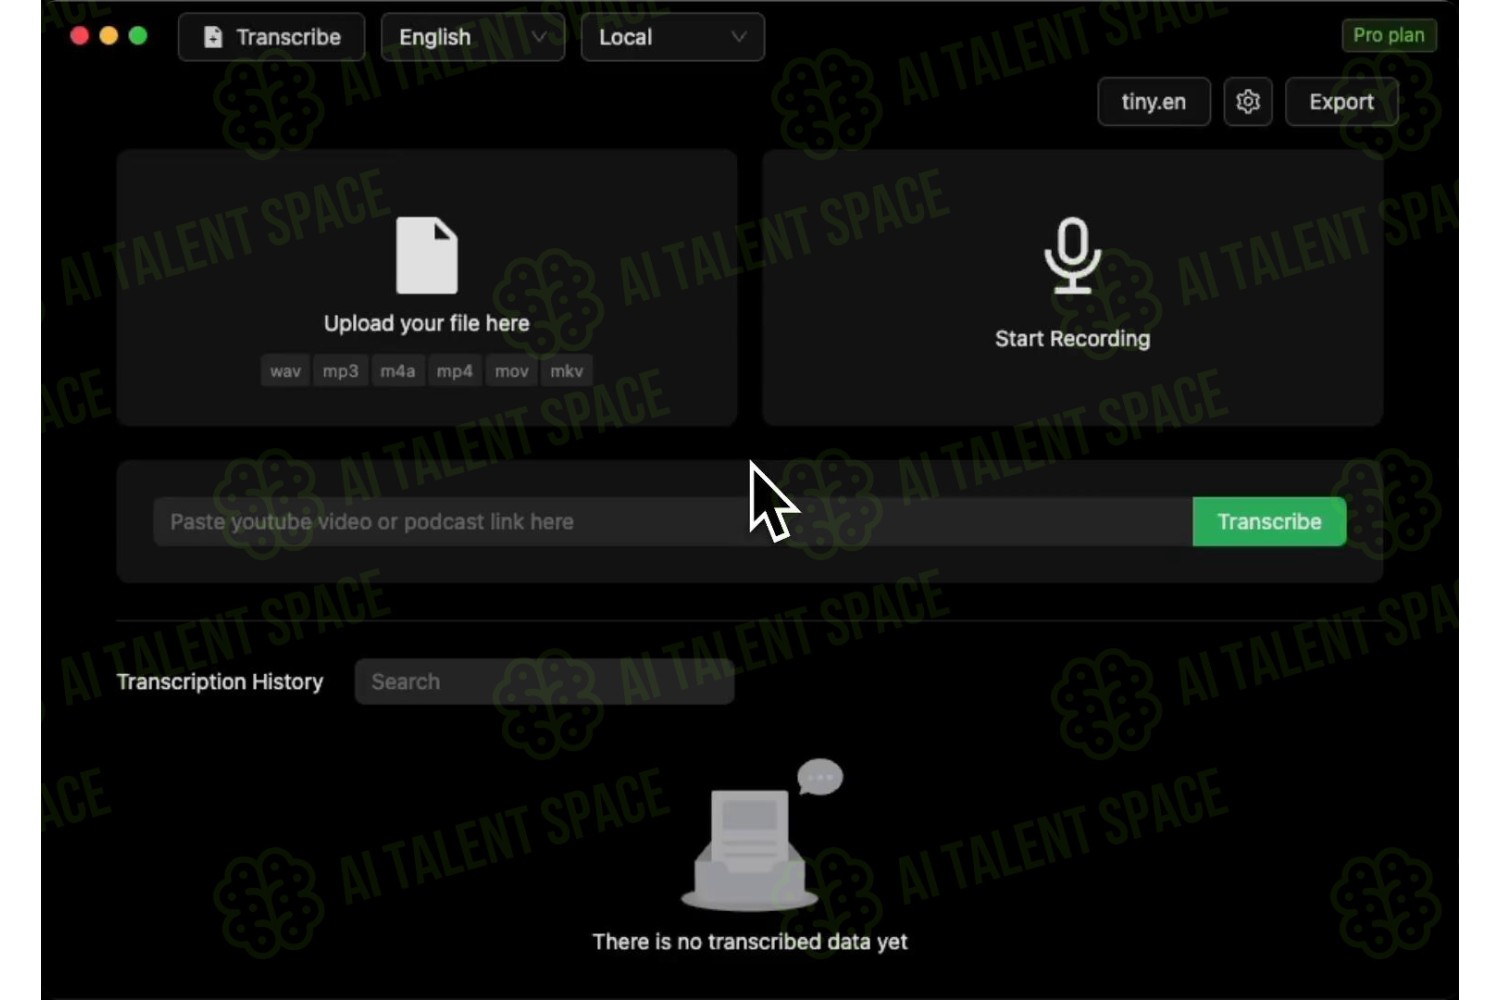Click the speech bubble above the inbox
Image resolution: width=1500 pixels, height=1000 pixels.
[x=820, y=776]
